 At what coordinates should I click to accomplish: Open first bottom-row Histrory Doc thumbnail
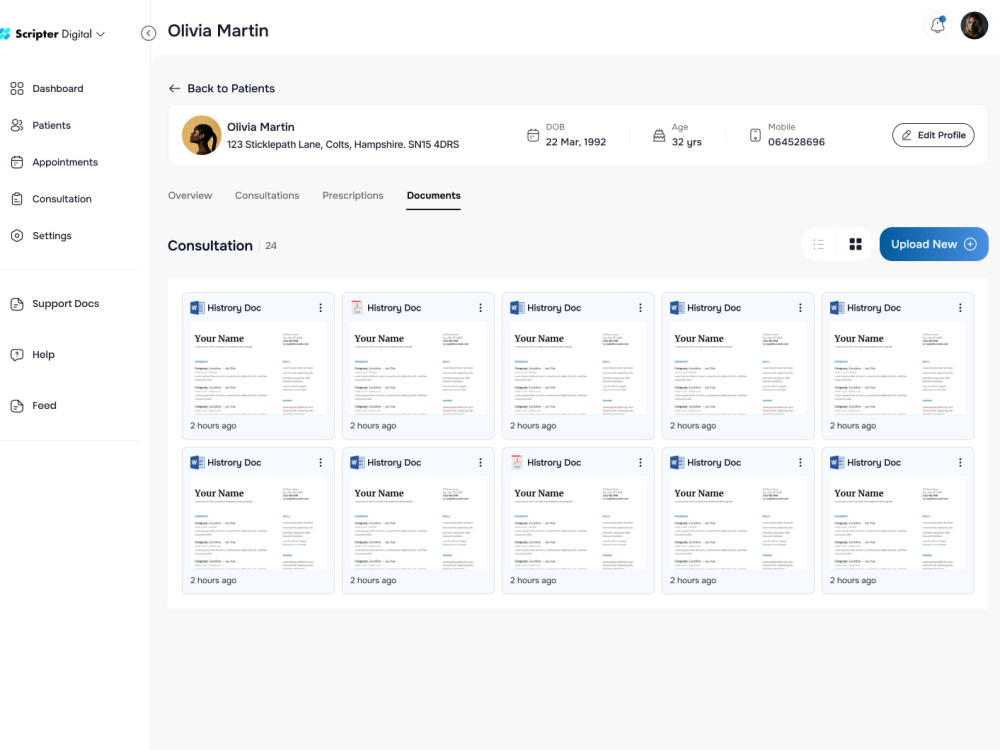click(258, 523)
